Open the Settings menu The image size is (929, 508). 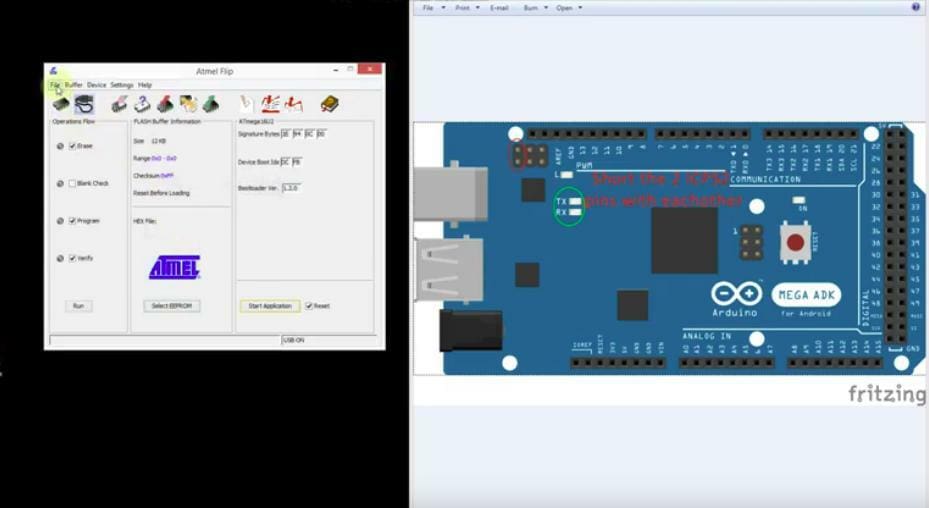[x=122, y=85]
